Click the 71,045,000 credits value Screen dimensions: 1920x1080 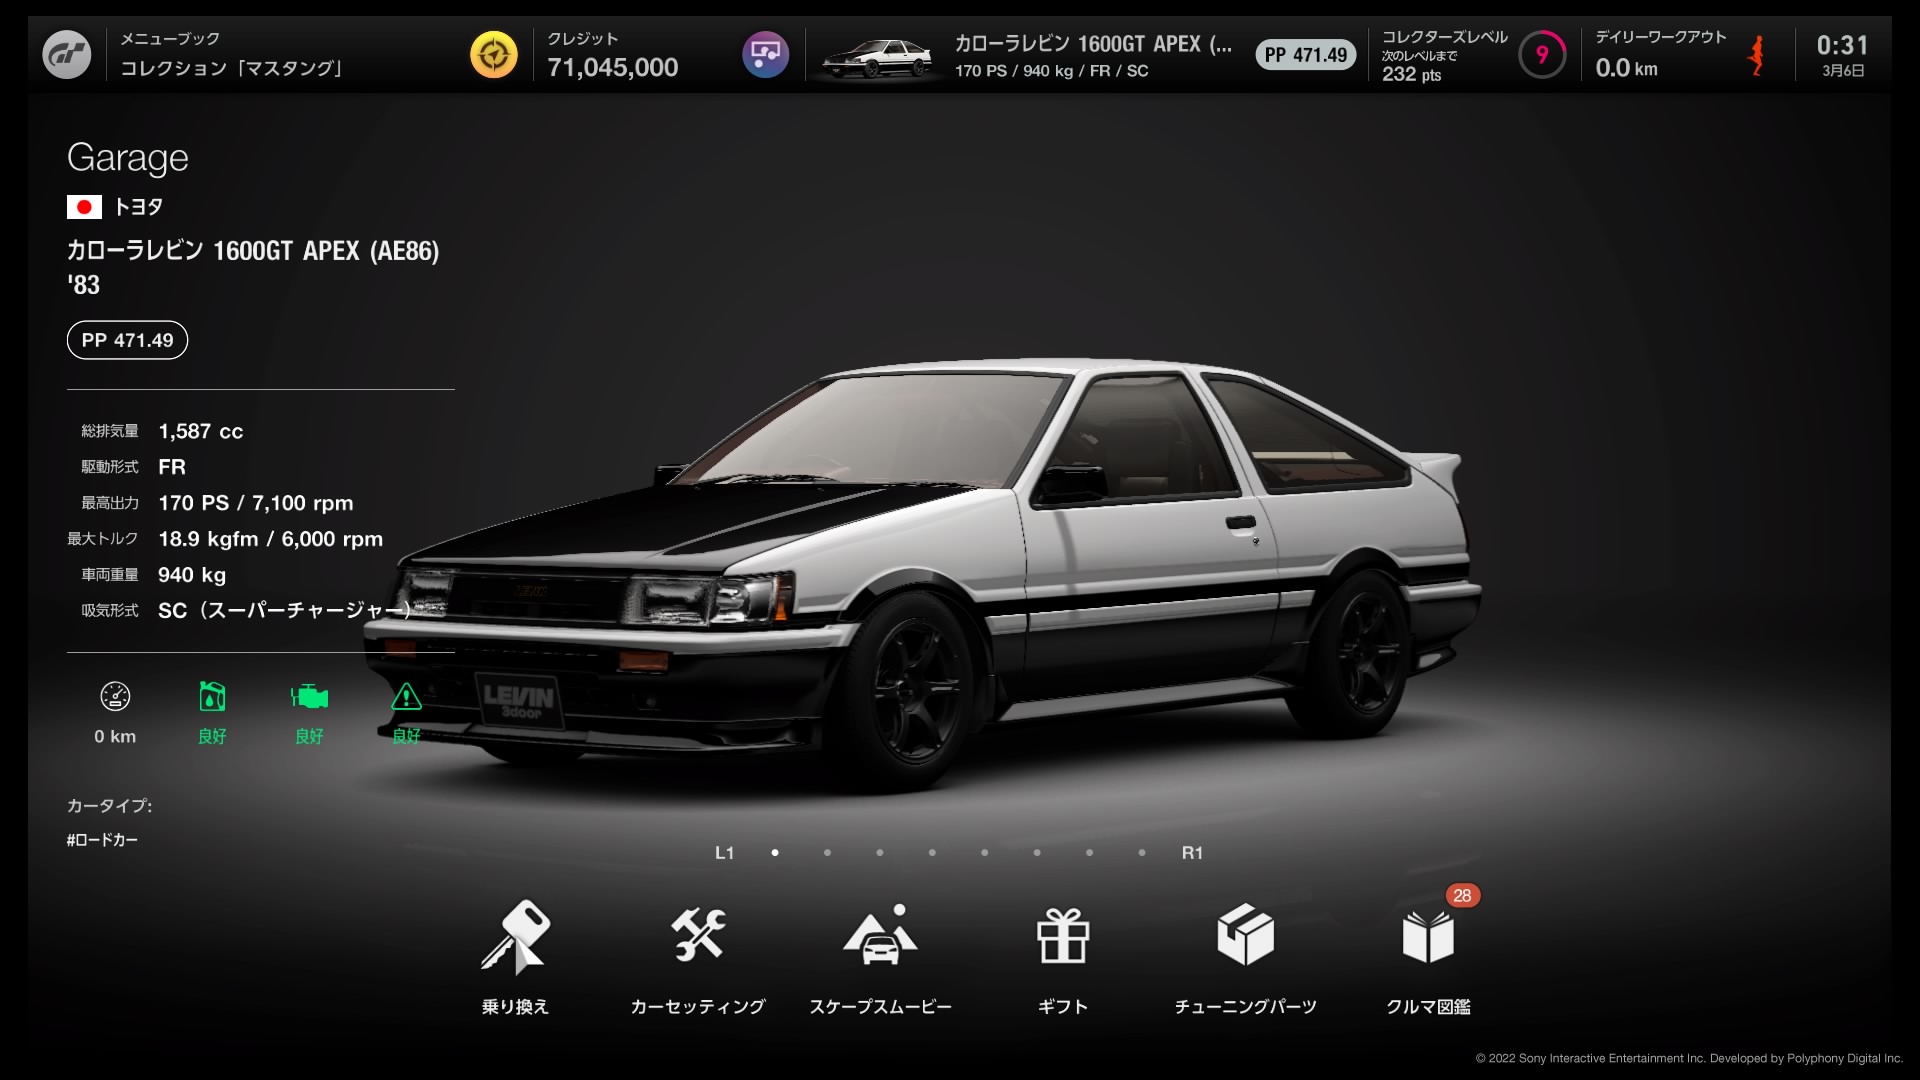click(612, 67)
